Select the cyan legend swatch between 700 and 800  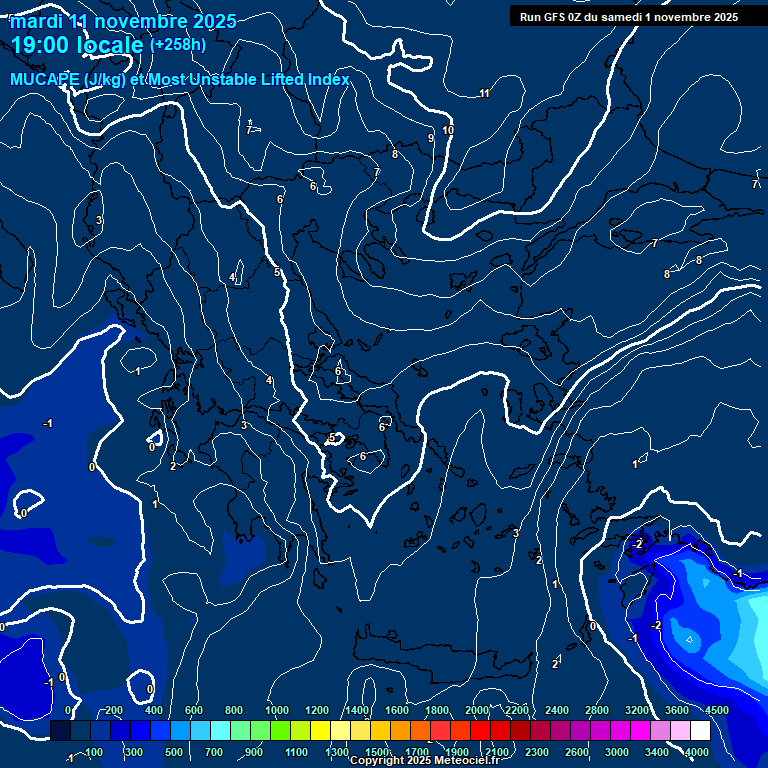pos(220,730)
